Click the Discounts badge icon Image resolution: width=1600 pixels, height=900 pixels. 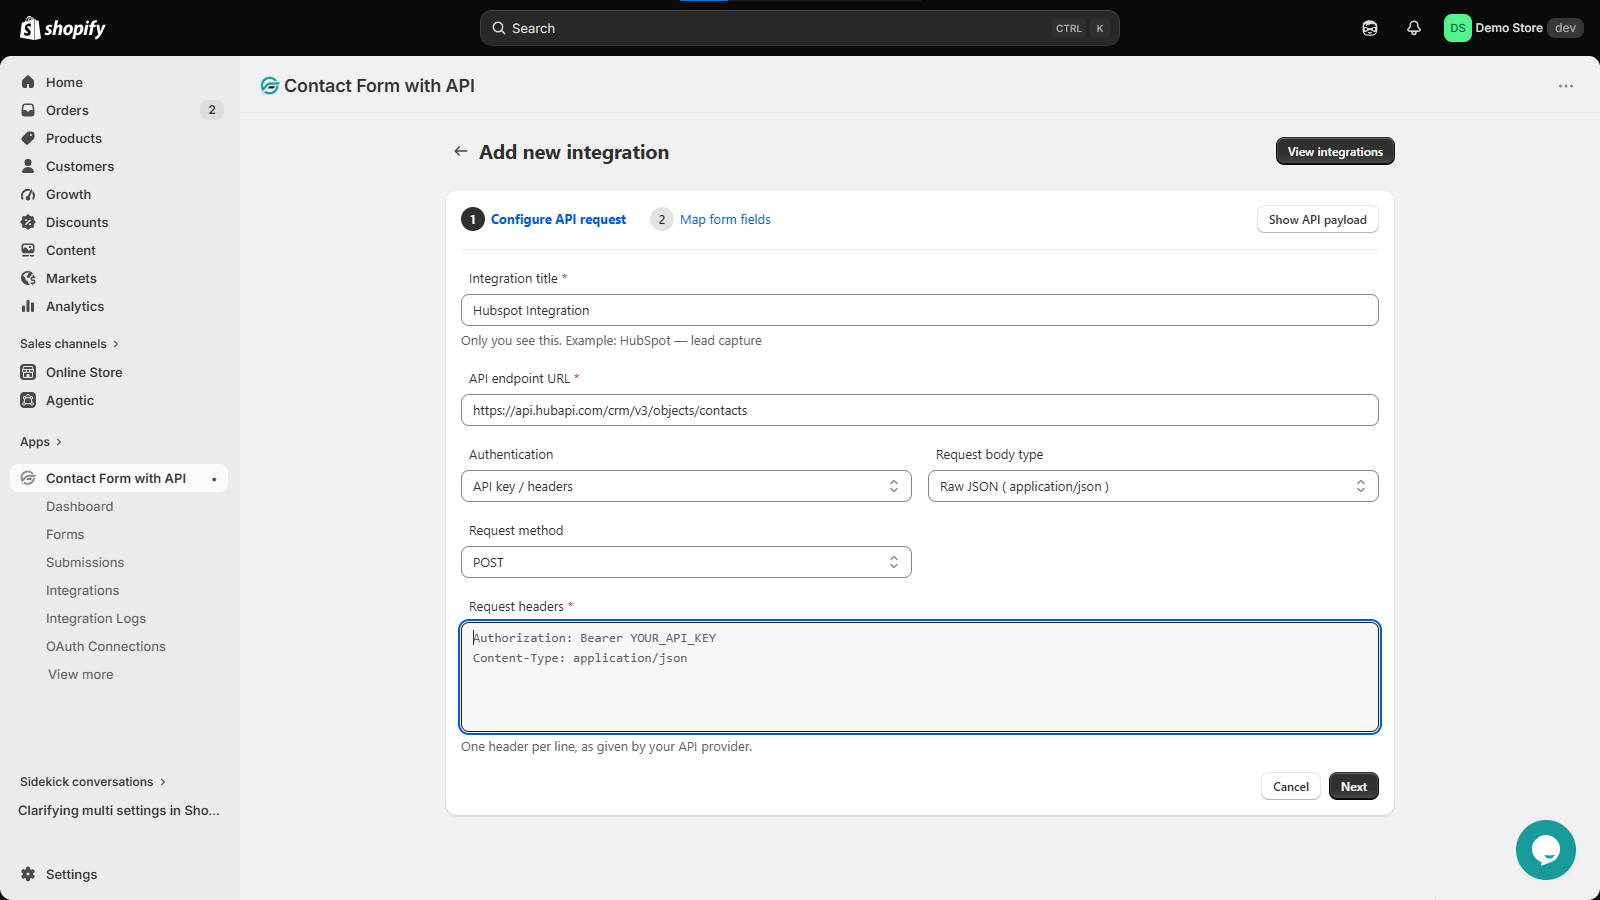click(x=28, y=222)
